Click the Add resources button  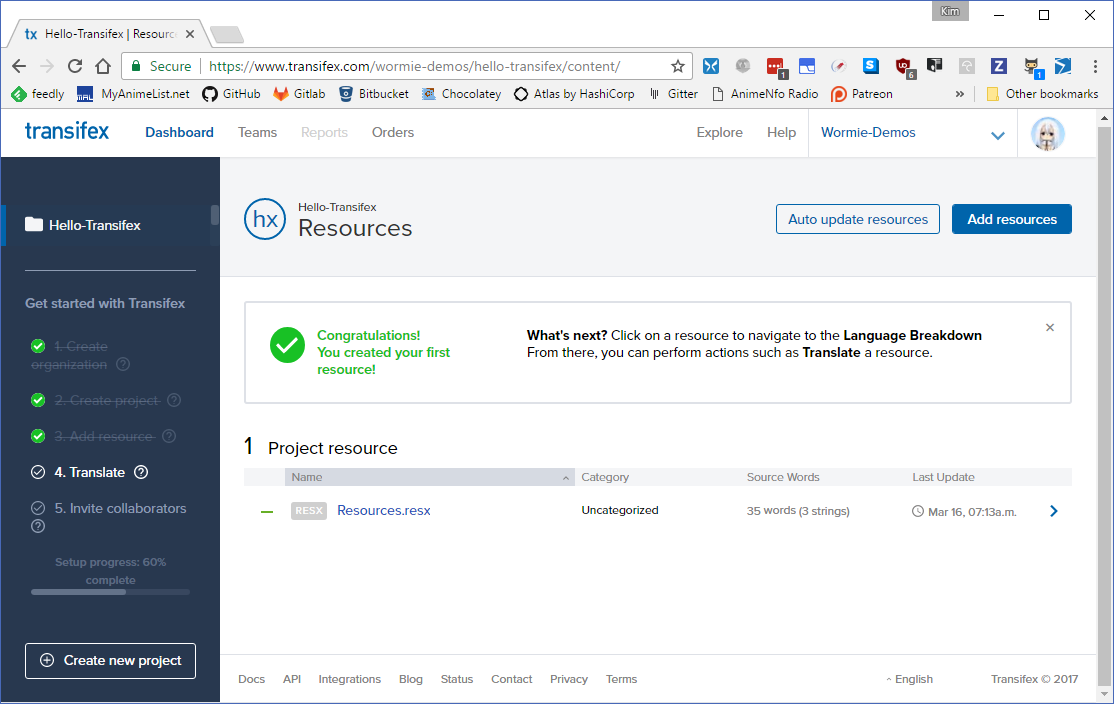pos(1012,219)
